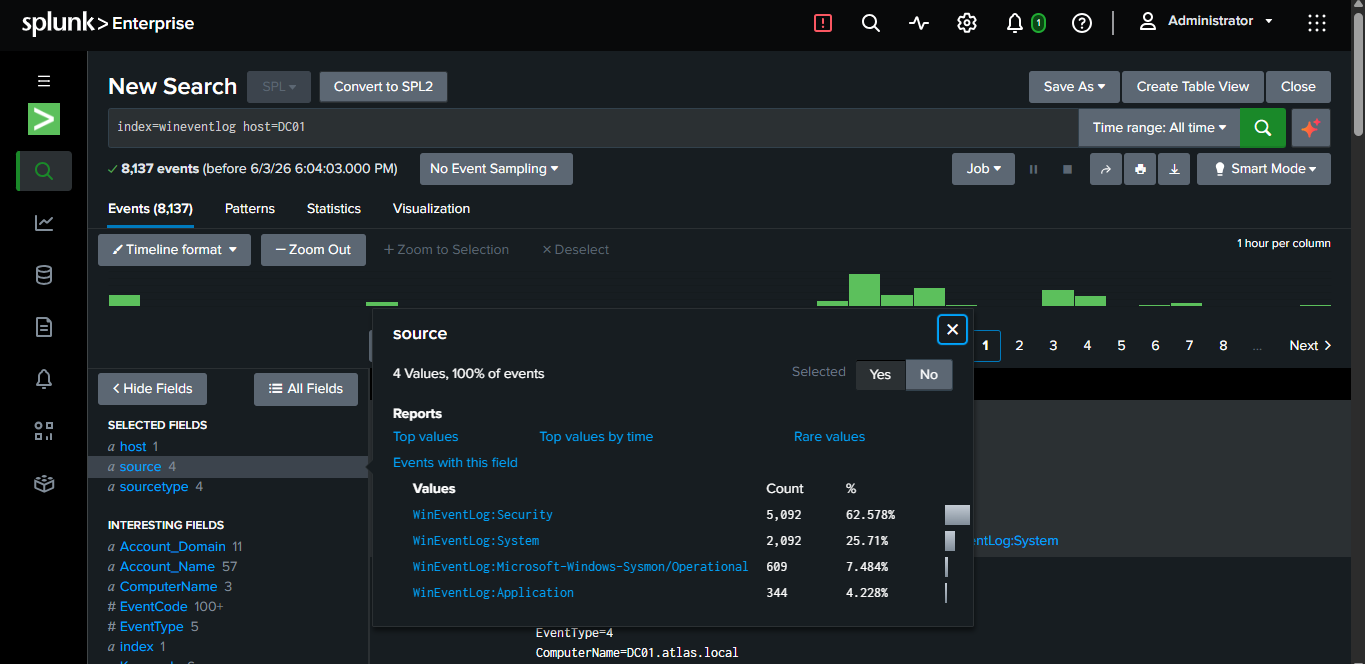This screenshot has width=1365, height=664.
Task: Click the share job arrow icon
Action: (x=1106, y=169)
